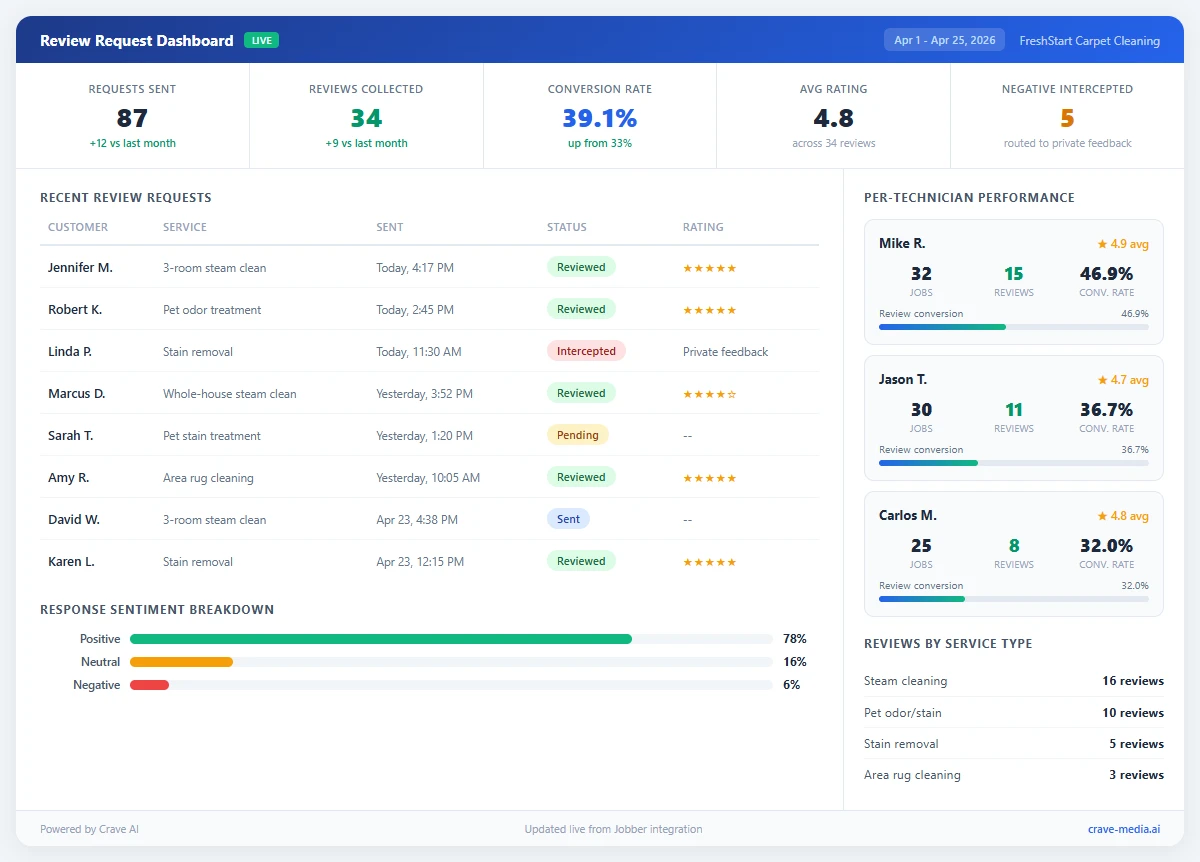Toggle the LIVE indicator badge
The image size is (1200, 862).
click(x=261, y=41)
